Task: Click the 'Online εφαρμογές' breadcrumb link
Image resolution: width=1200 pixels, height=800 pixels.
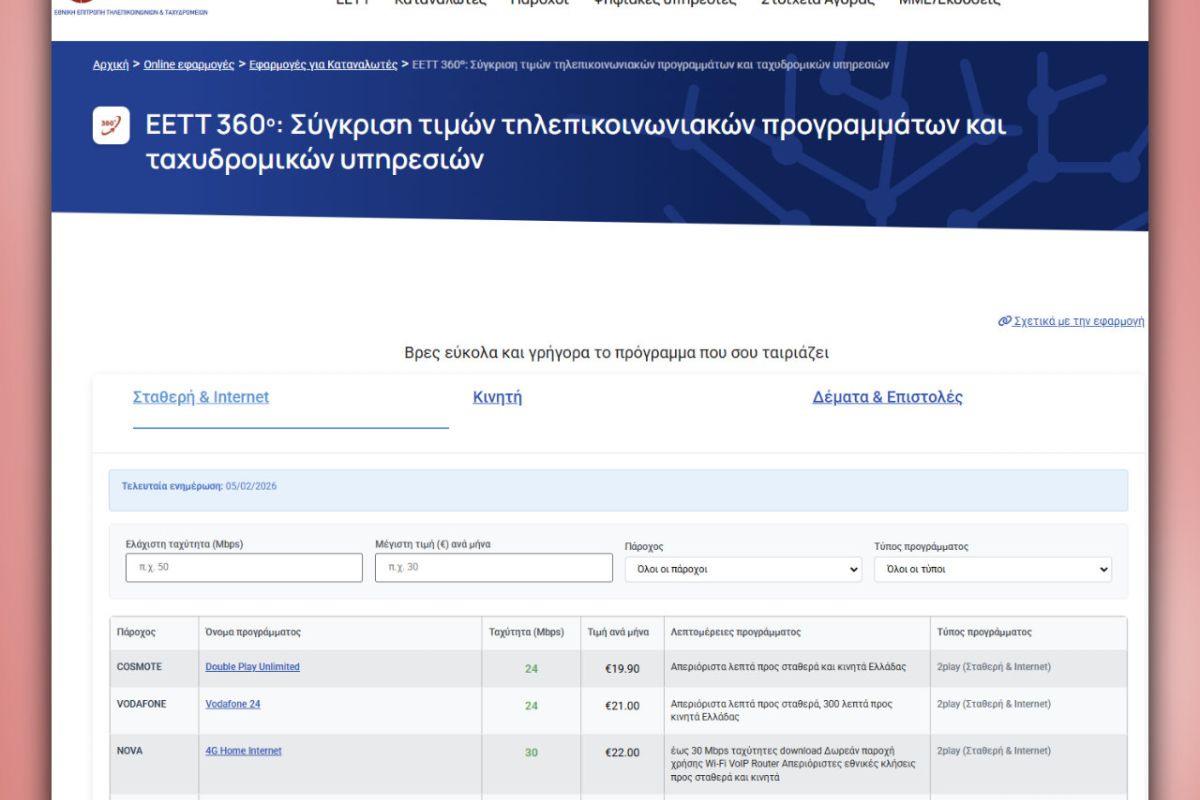Action: [x=189, y=64]
